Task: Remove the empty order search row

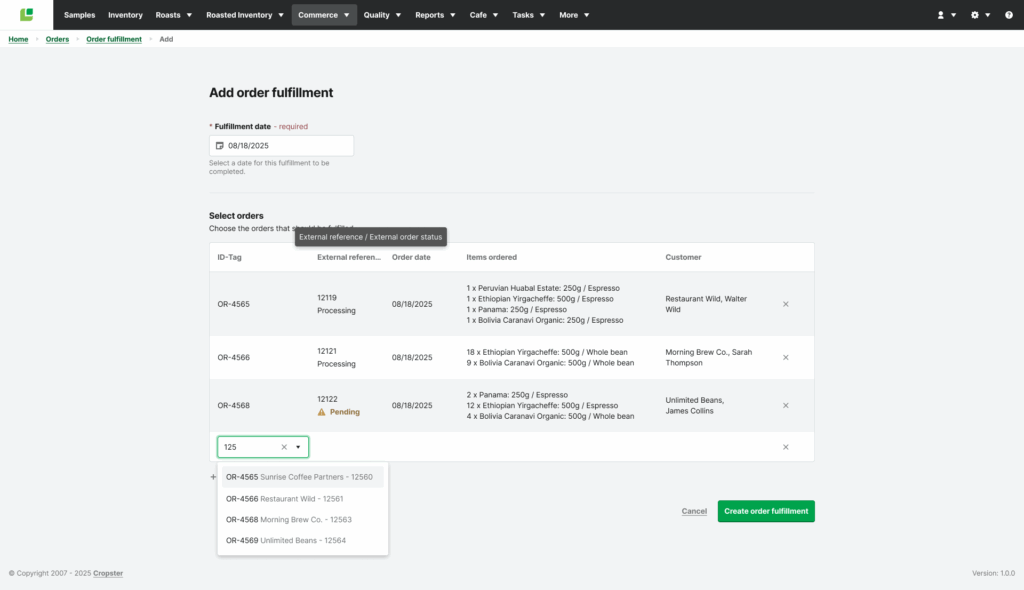Action: pyautogui.click(x=786, y=447)
